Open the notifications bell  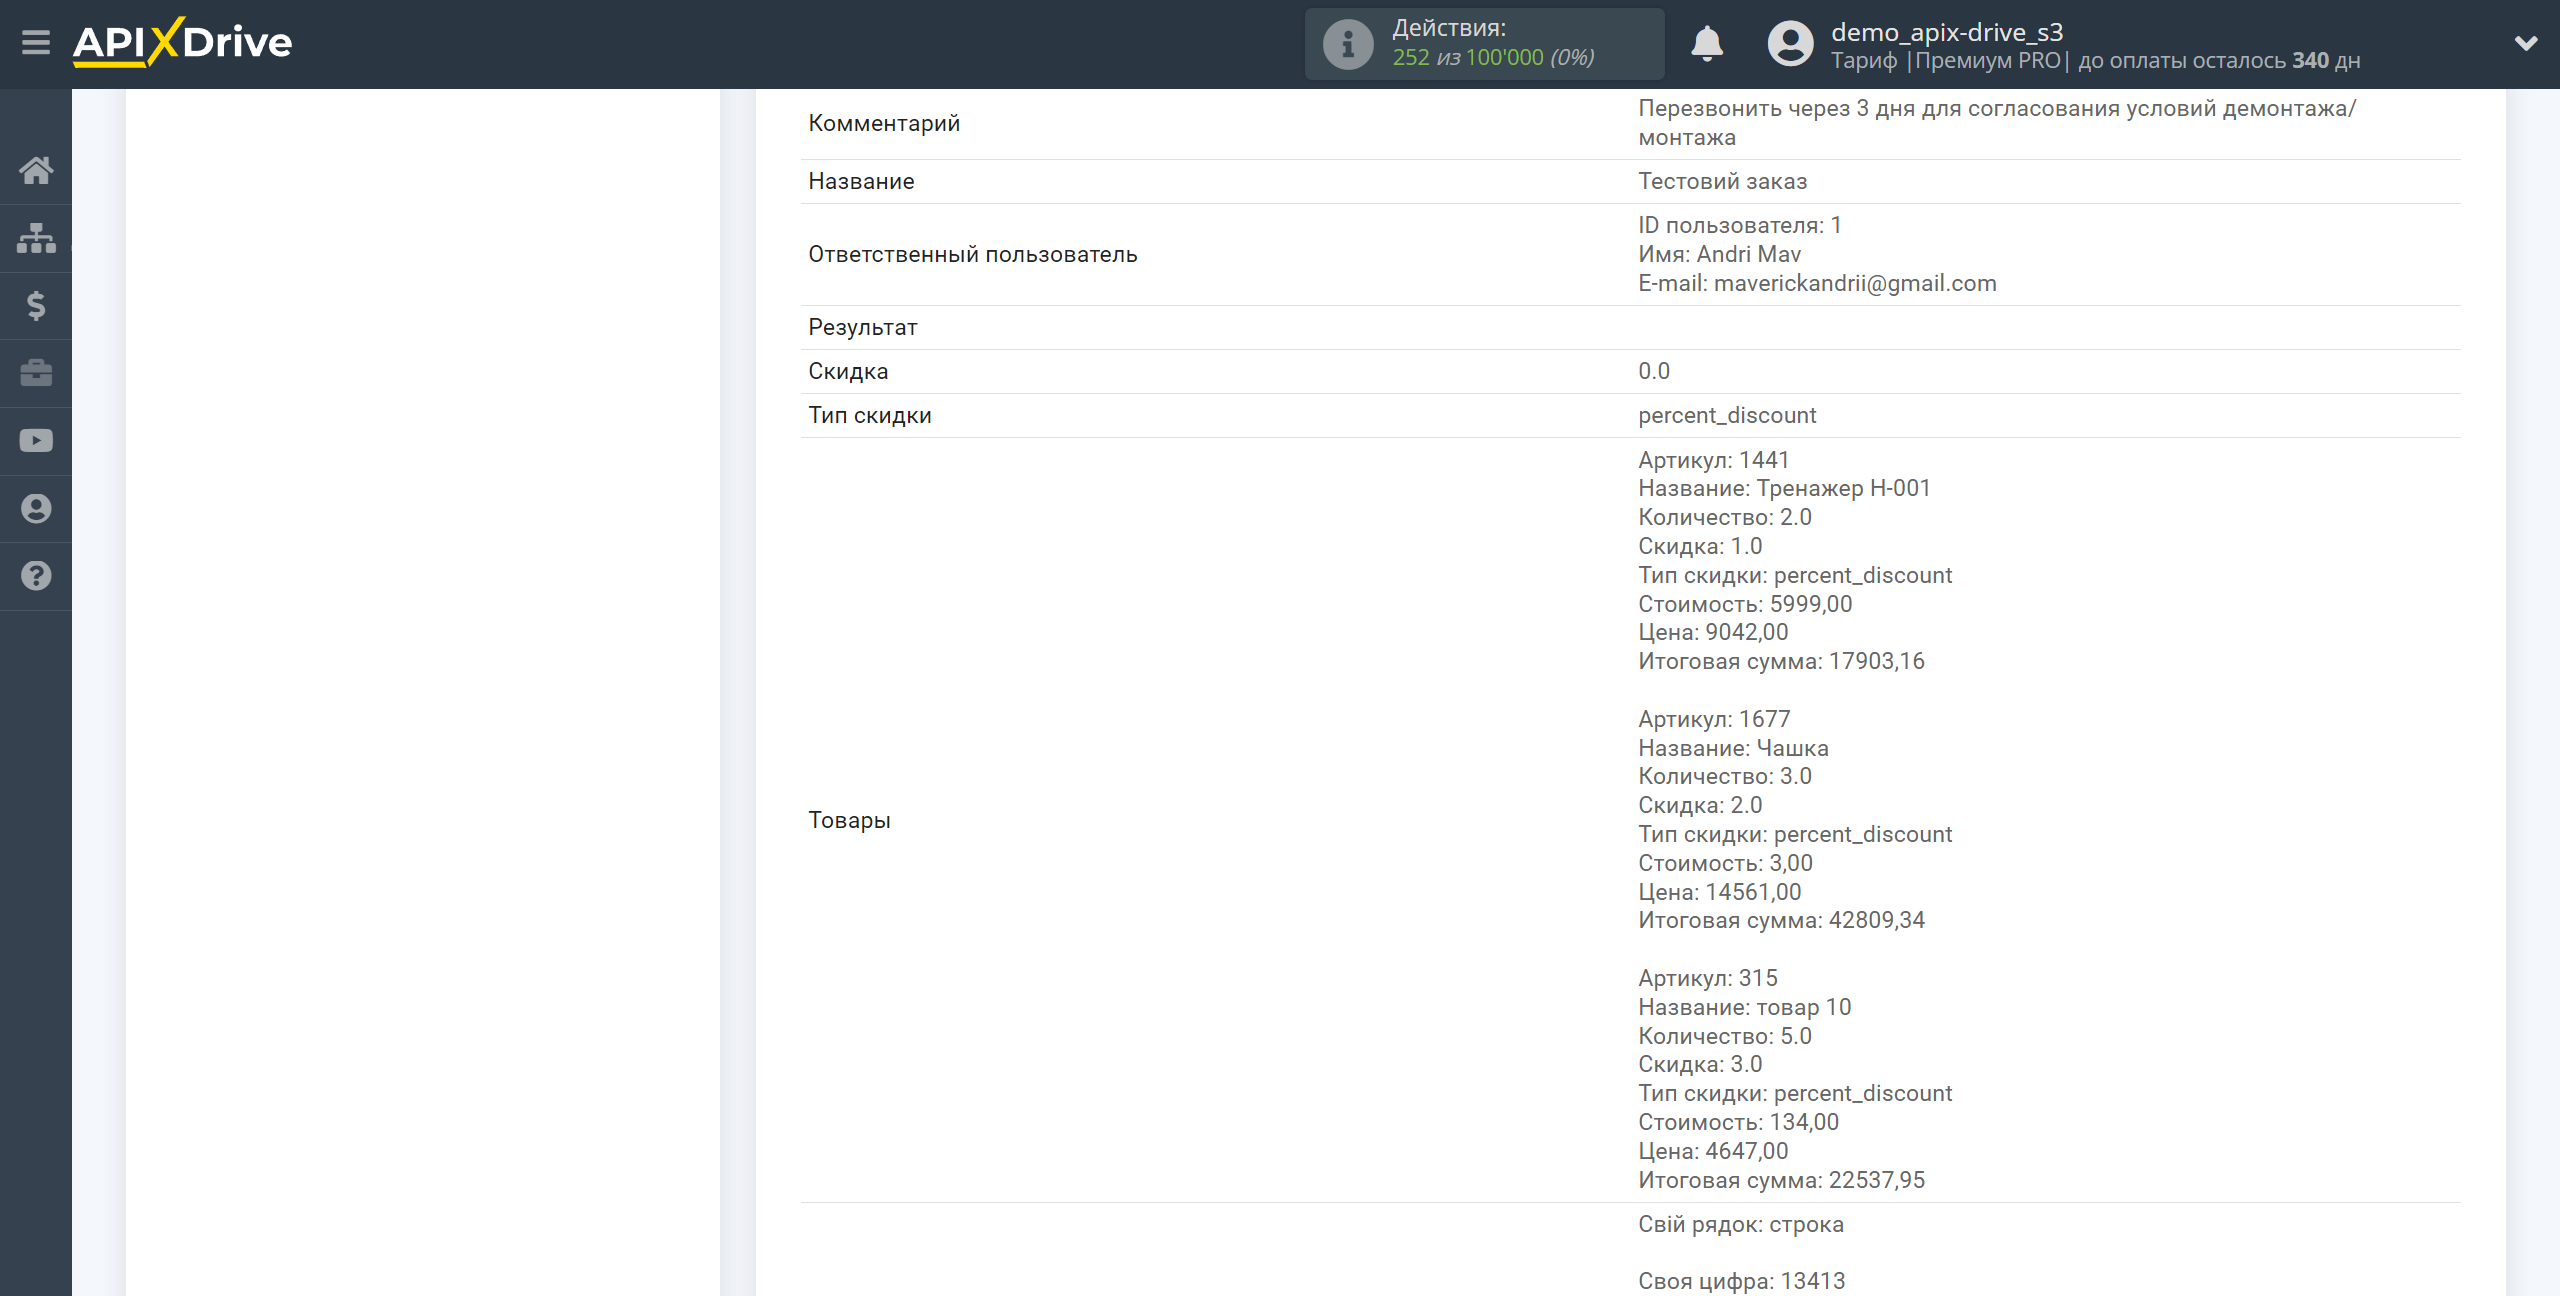pos(1707,44)
